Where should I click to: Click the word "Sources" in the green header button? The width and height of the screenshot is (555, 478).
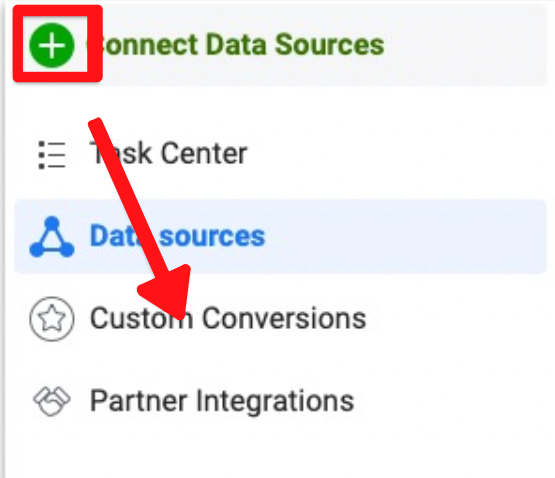(x=330, y=45)
